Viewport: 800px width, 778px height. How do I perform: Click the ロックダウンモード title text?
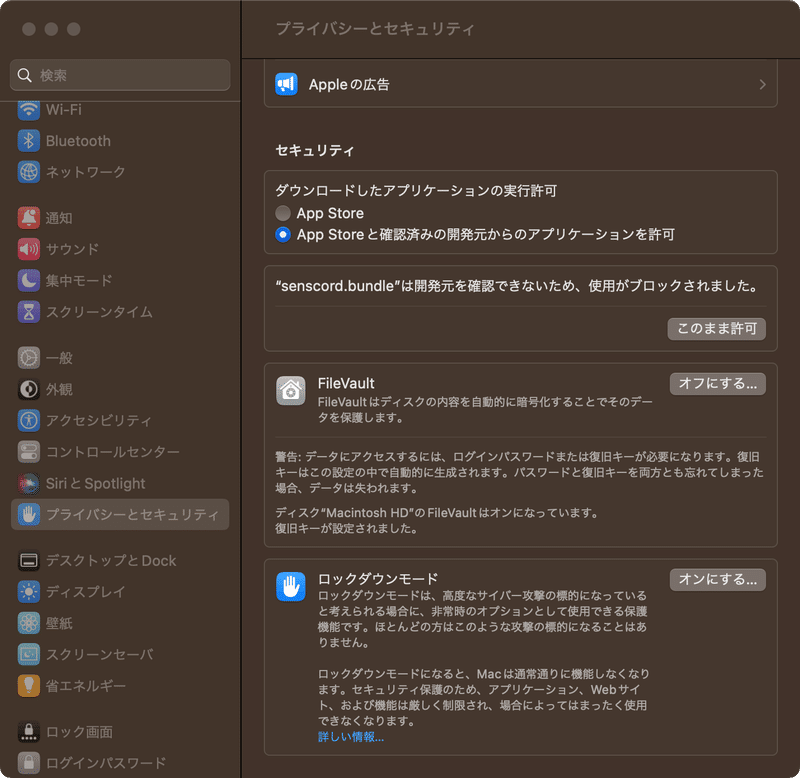click(378, 579)
